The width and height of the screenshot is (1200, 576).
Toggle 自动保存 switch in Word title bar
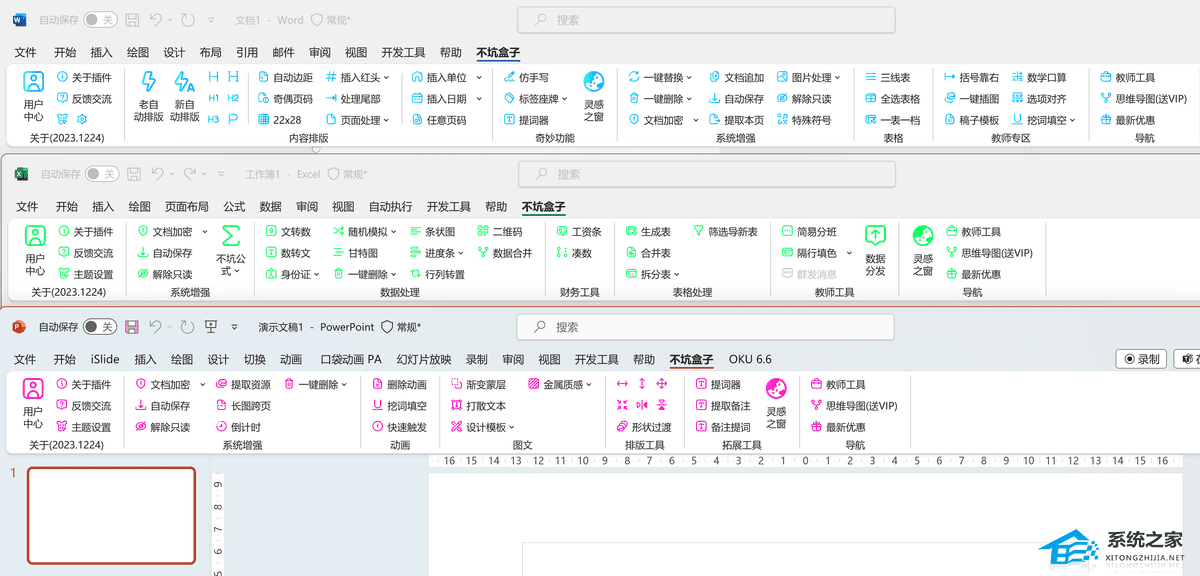99,19
